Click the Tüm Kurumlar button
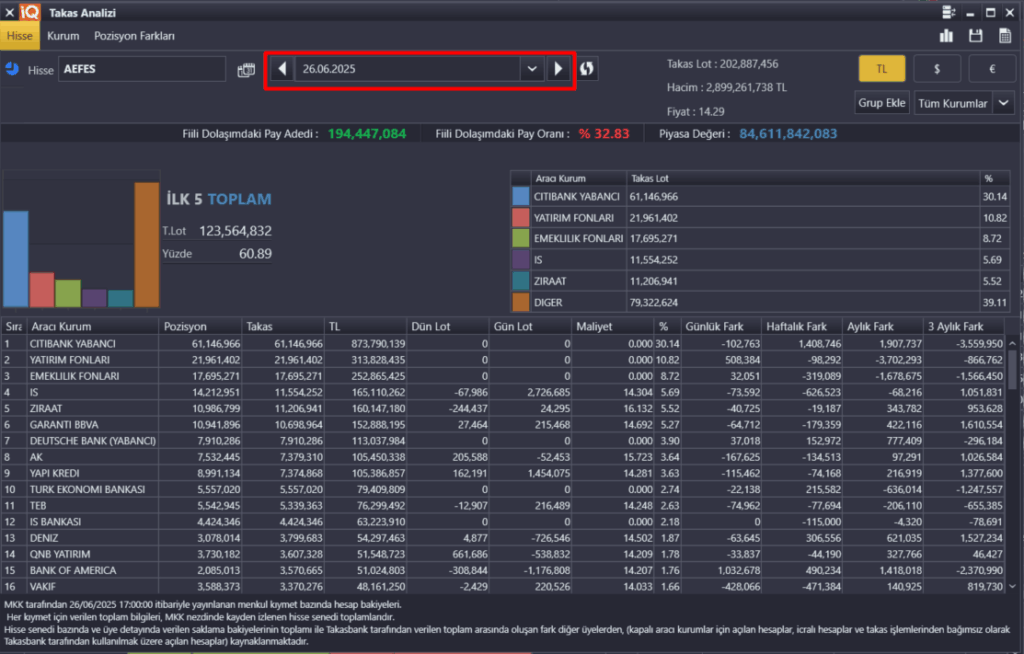Screen dimensions: 1024x654 point(953,103)
